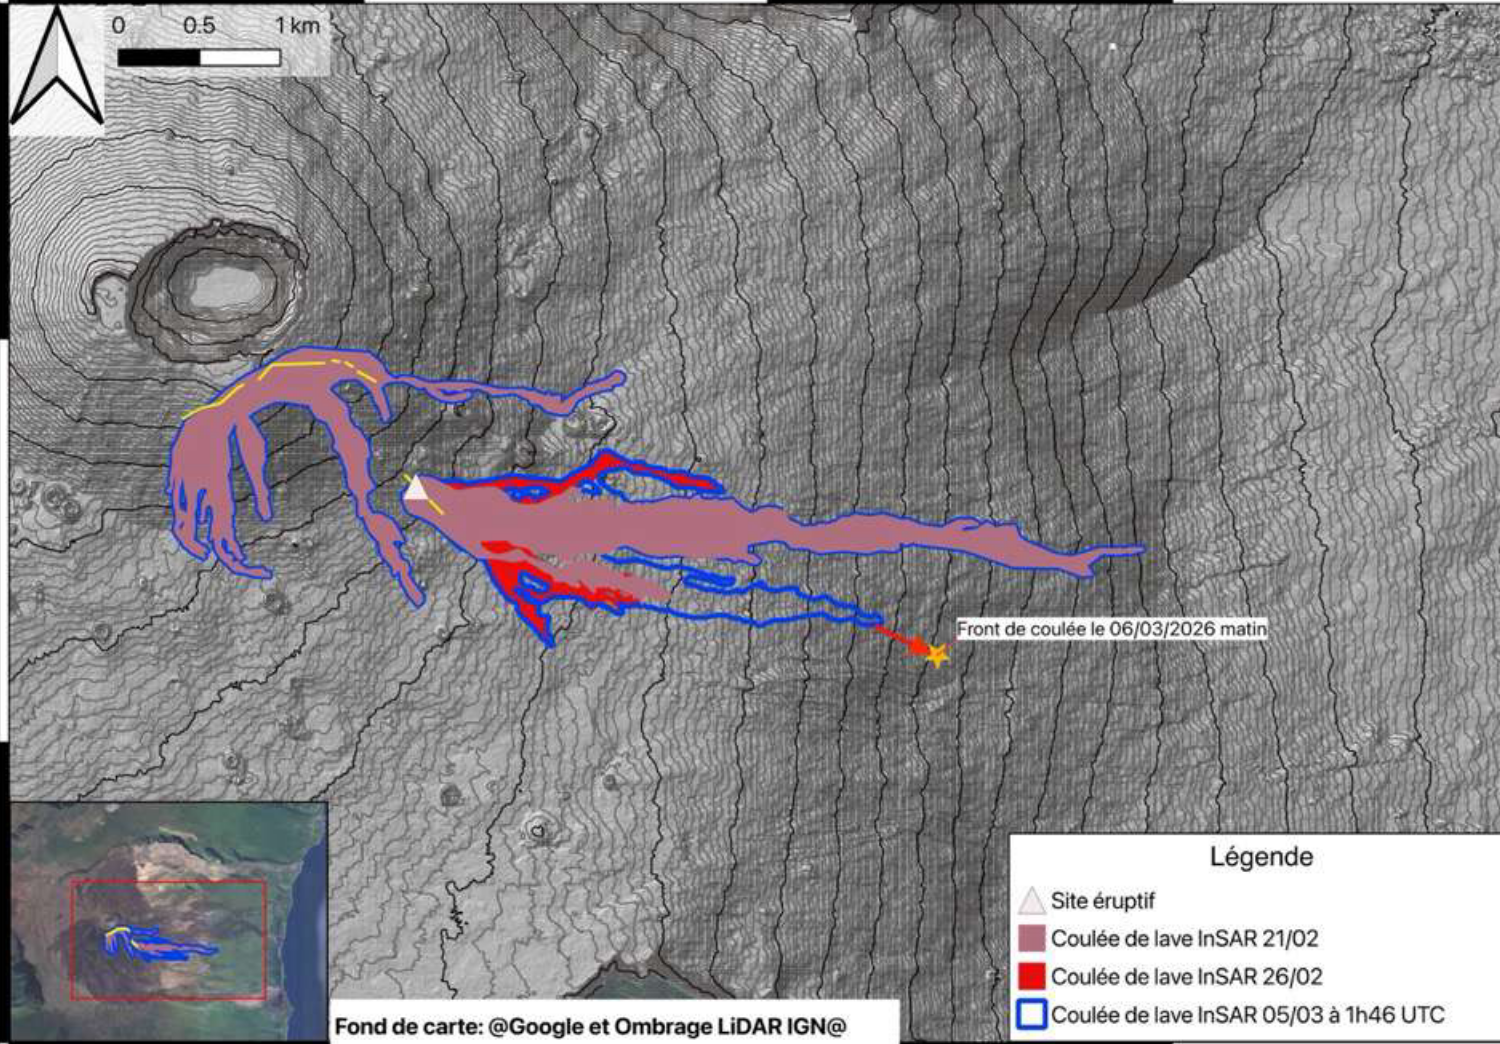Select the red InSAR 26/02 legend swatch

click(1031, 976)
